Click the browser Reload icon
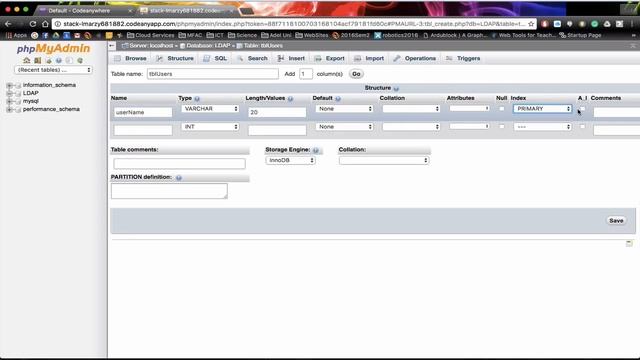 (x=33, y=24)
